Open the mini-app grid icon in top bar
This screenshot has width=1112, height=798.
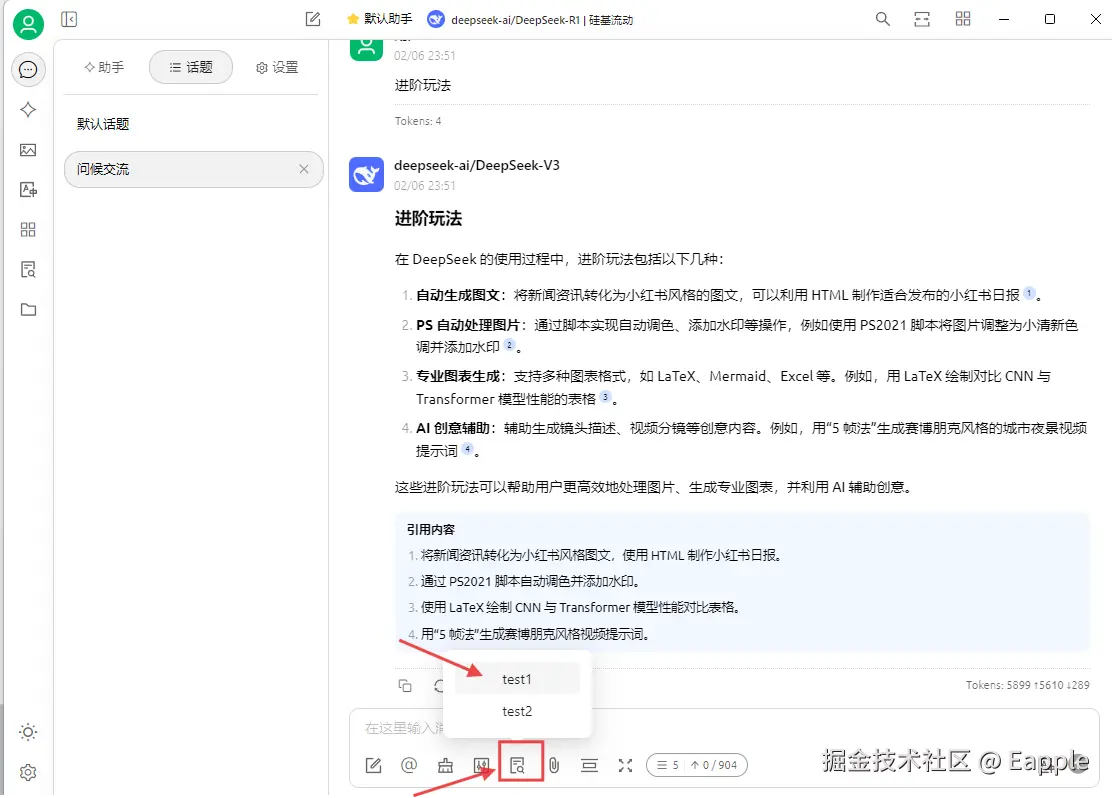[962, 19]
